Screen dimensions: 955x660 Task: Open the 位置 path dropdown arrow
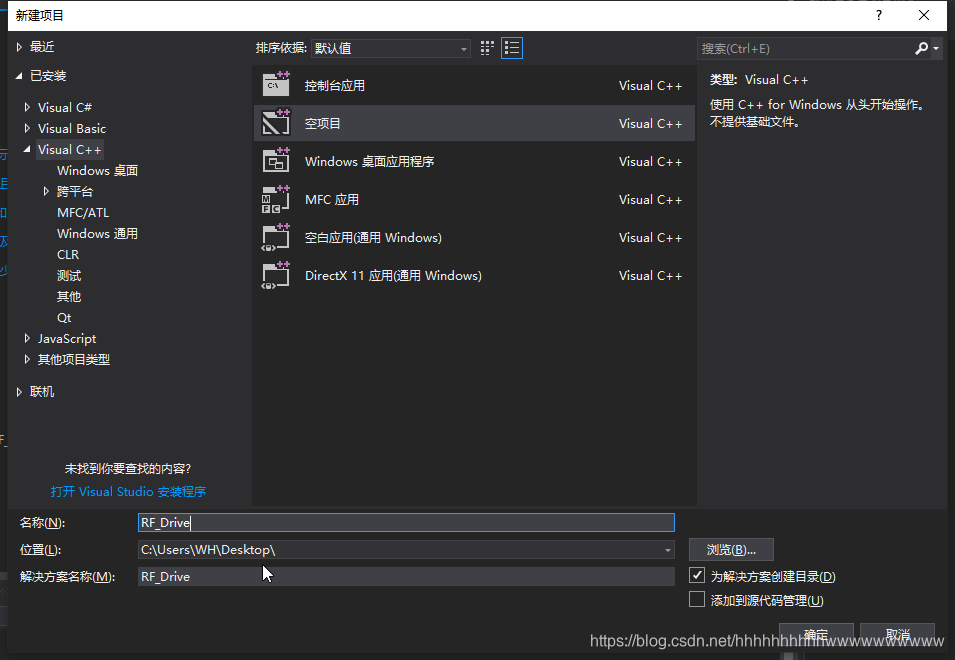point(668,550)
